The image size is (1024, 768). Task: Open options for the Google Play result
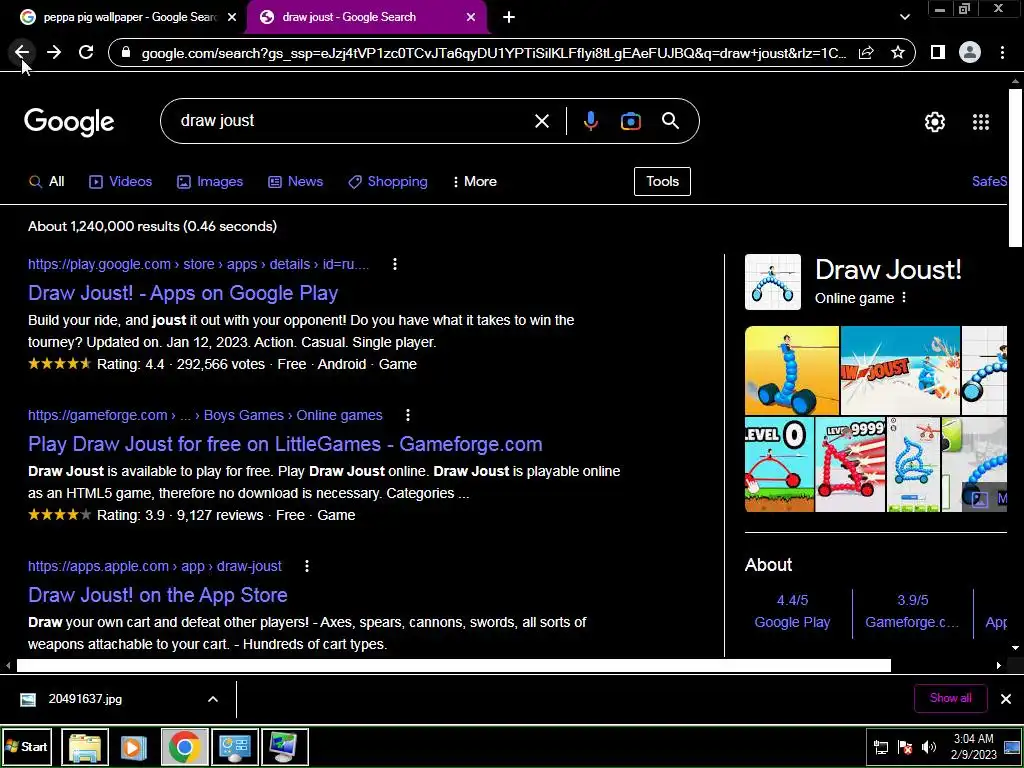(x=394, y=264)
